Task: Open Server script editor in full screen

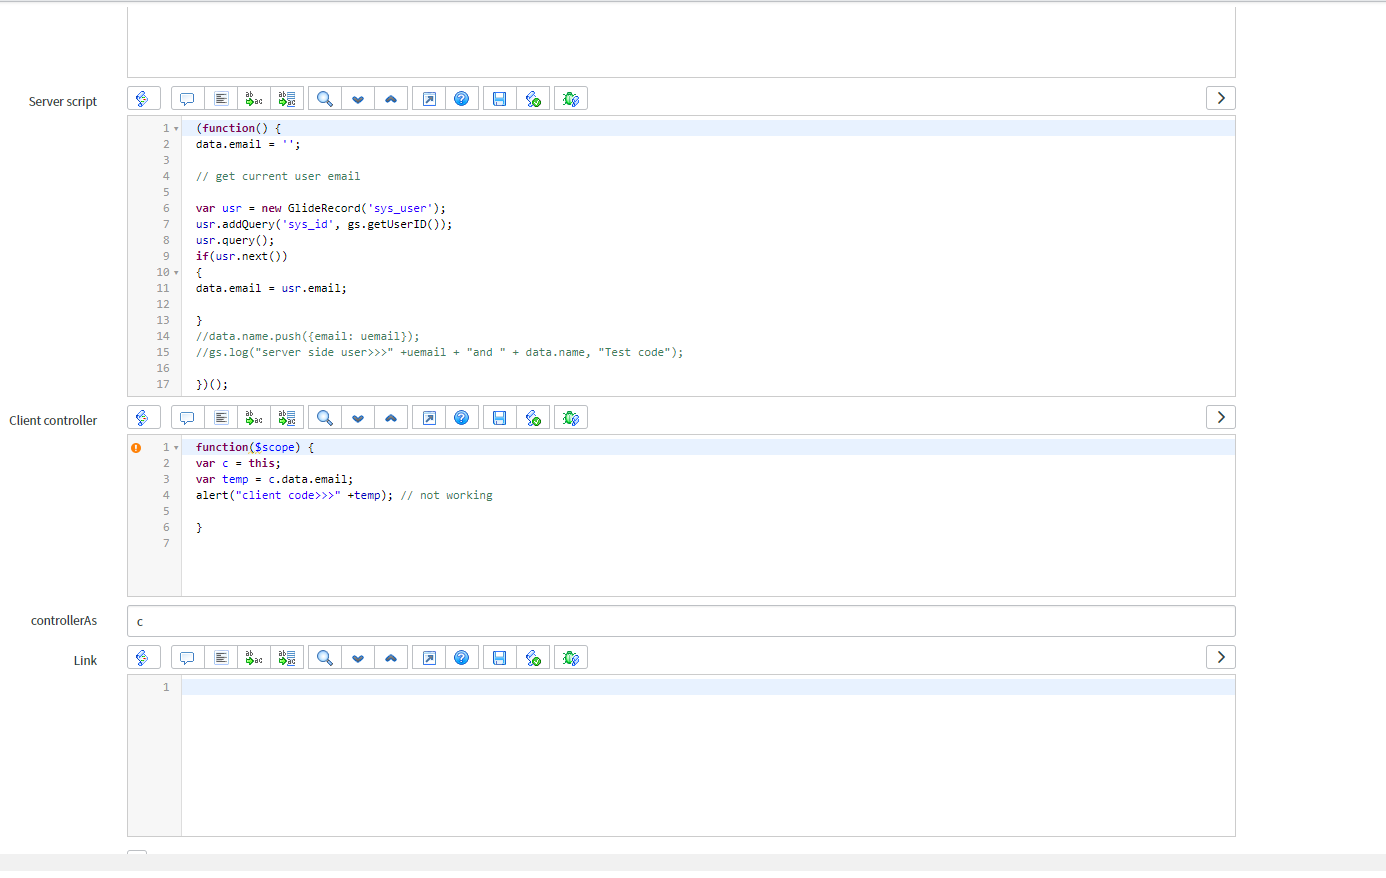Action: click(429, 99)
